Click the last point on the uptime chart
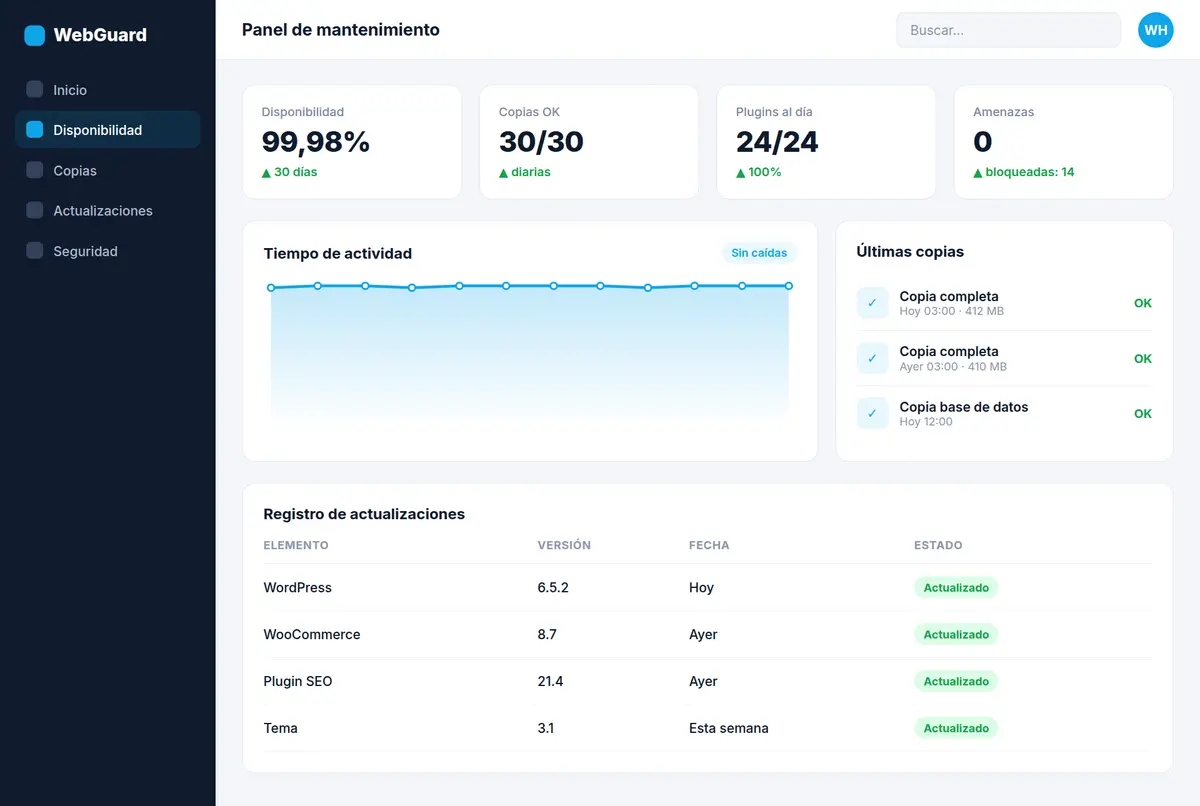This screenshot has width=1200, height=806. pos(789,286)
